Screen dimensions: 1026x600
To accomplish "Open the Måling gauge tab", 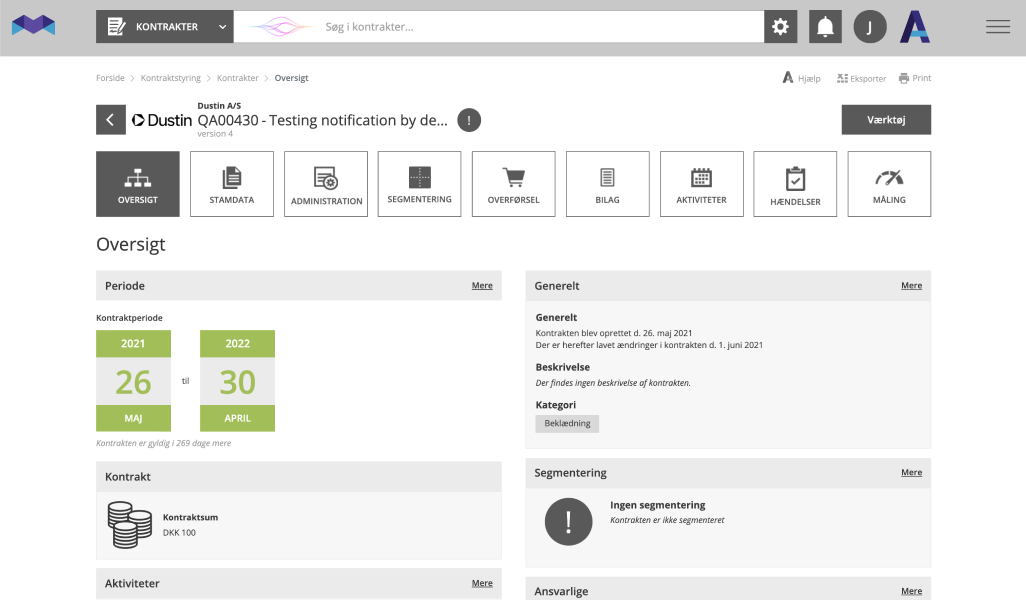I will [x=889, y=184].
